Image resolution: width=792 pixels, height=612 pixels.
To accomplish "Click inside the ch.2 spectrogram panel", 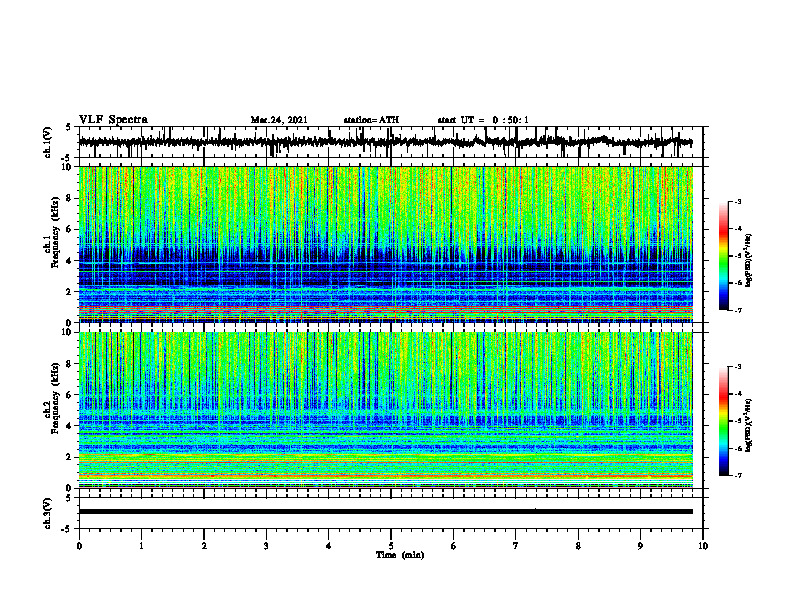I will pyautogui.click(x=385, y=410).
